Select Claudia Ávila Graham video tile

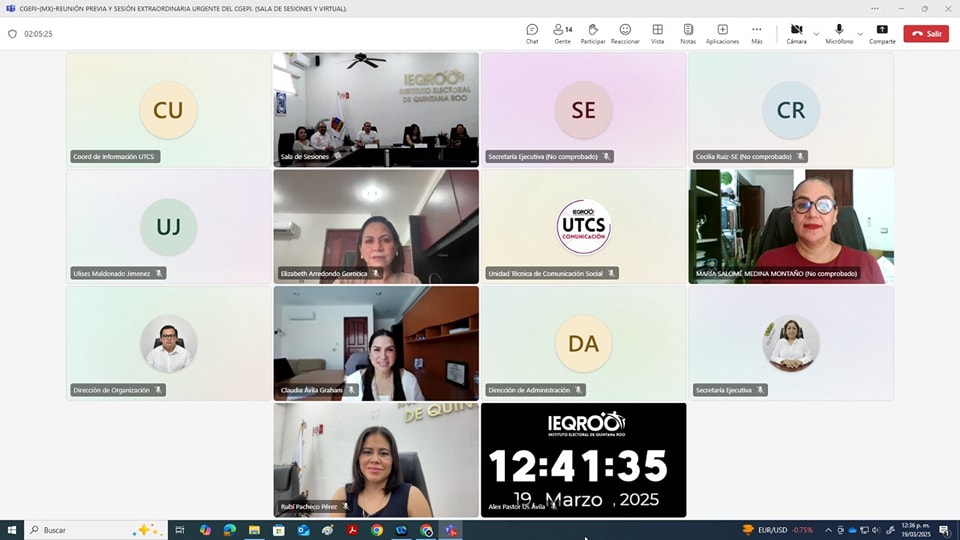pyautogui.click(x=376, y=343)
